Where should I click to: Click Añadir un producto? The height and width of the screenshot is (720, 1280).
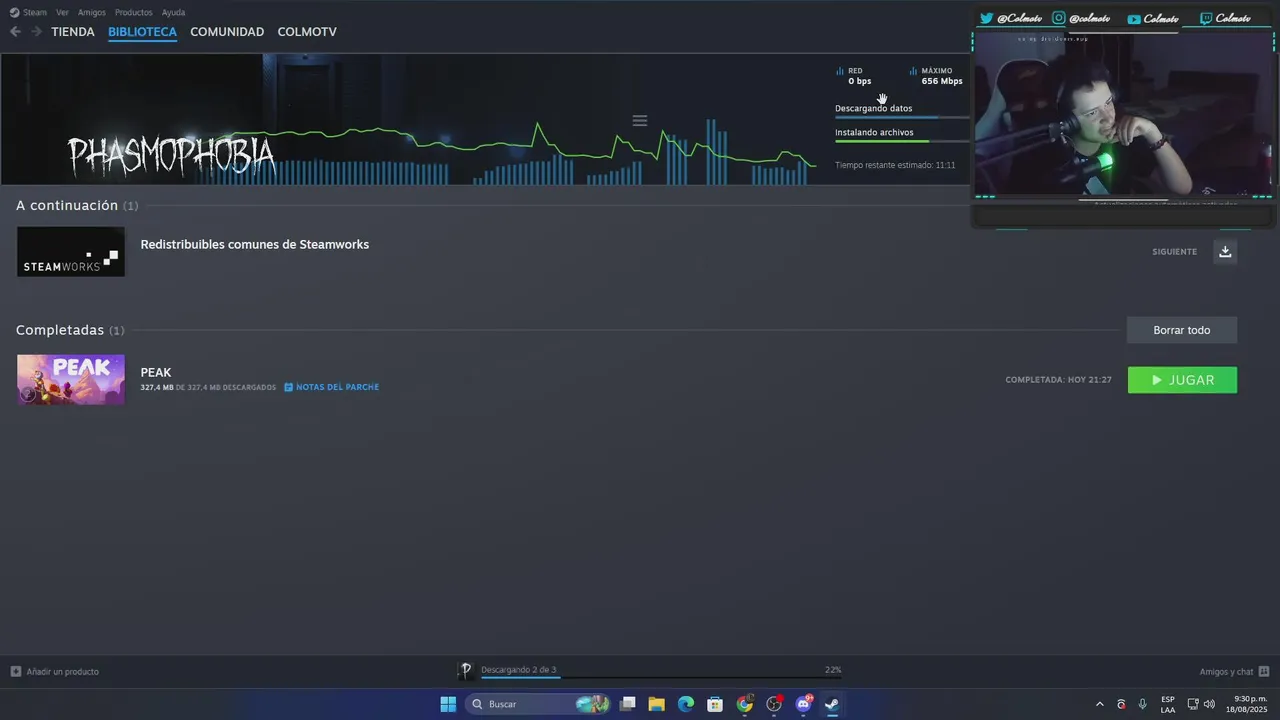(55, 672)
